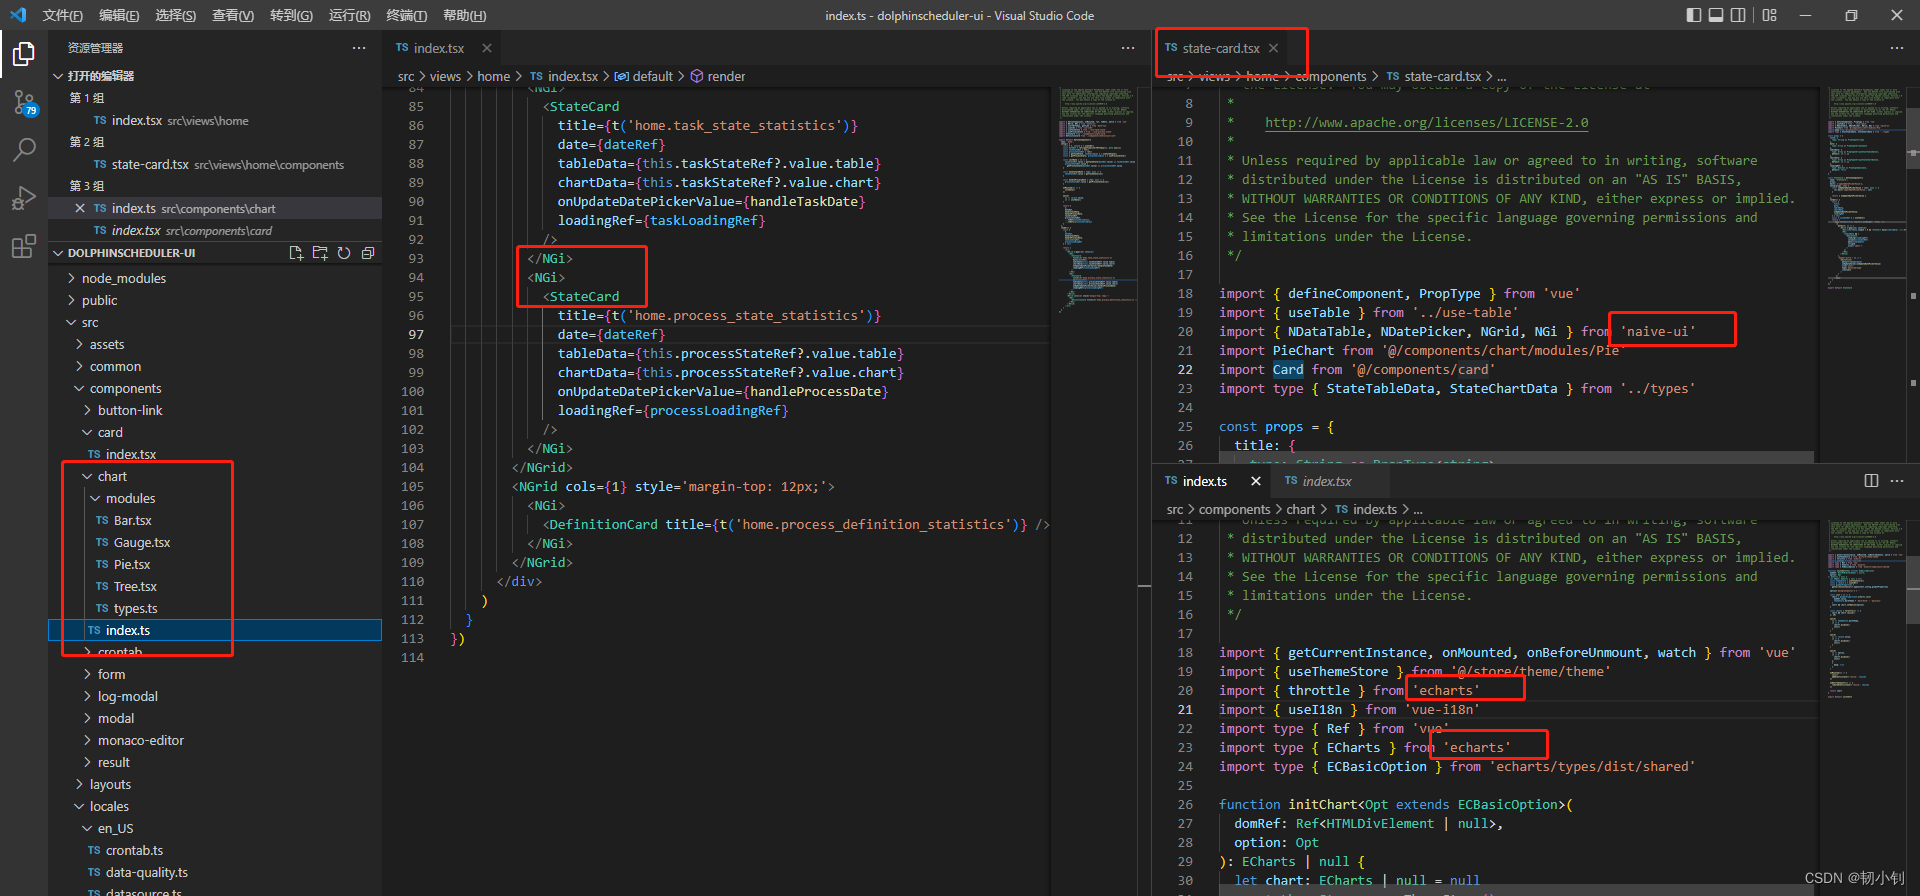This screenshot has height=896, width=1920.
Task: Collapse the en_US folder
Action: click(115, 828)
